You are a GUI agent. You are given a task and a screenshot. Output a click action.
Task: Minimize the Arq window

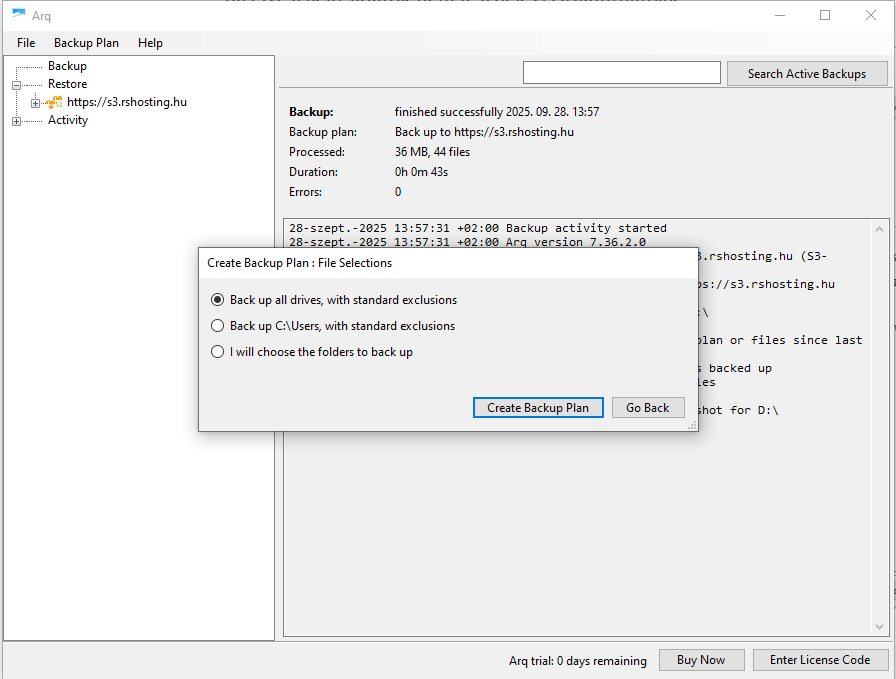click(x=779, y=15)
